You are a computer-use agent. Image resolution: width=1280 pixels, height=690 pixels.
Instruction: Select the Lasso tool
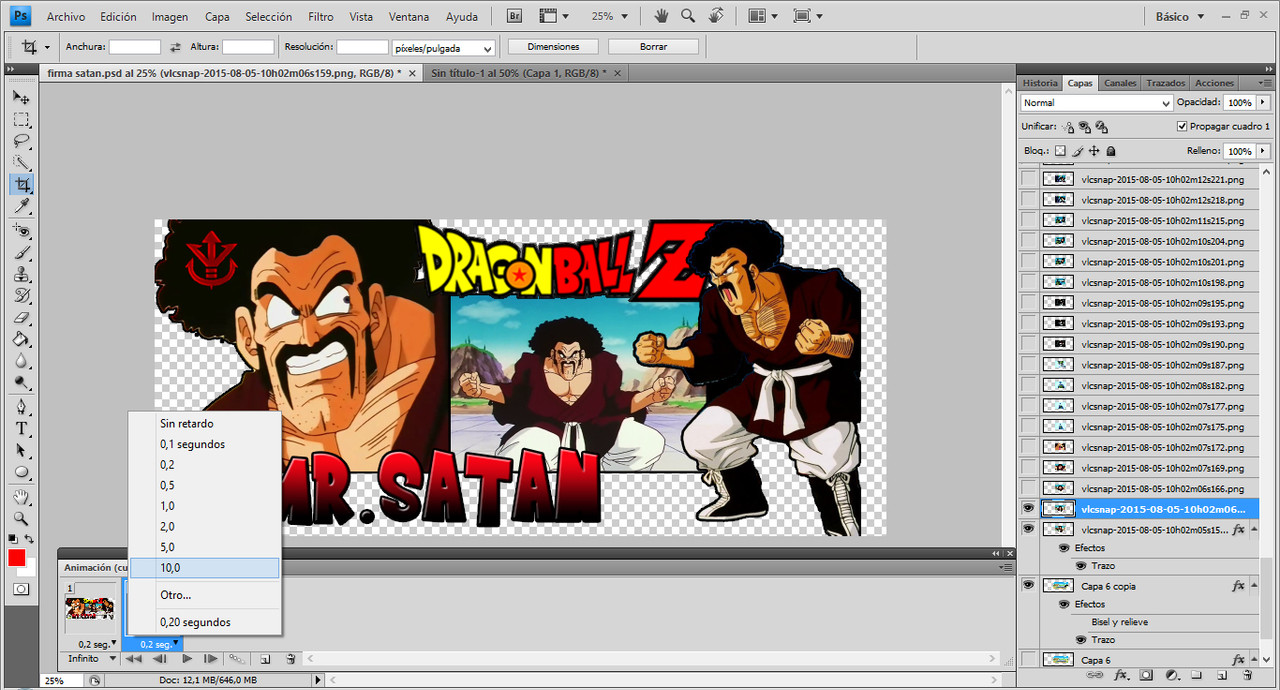click(x=21, y=141)
